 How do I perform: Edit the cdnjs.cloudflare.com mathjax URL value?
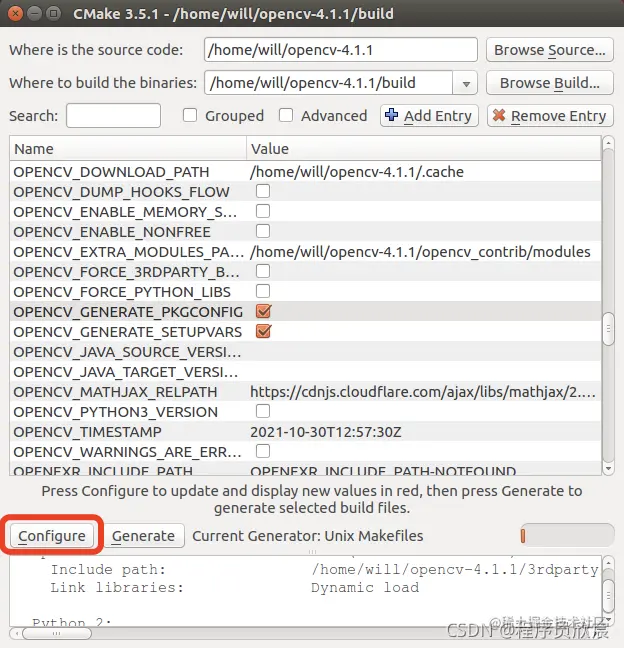tap(423, 392)
